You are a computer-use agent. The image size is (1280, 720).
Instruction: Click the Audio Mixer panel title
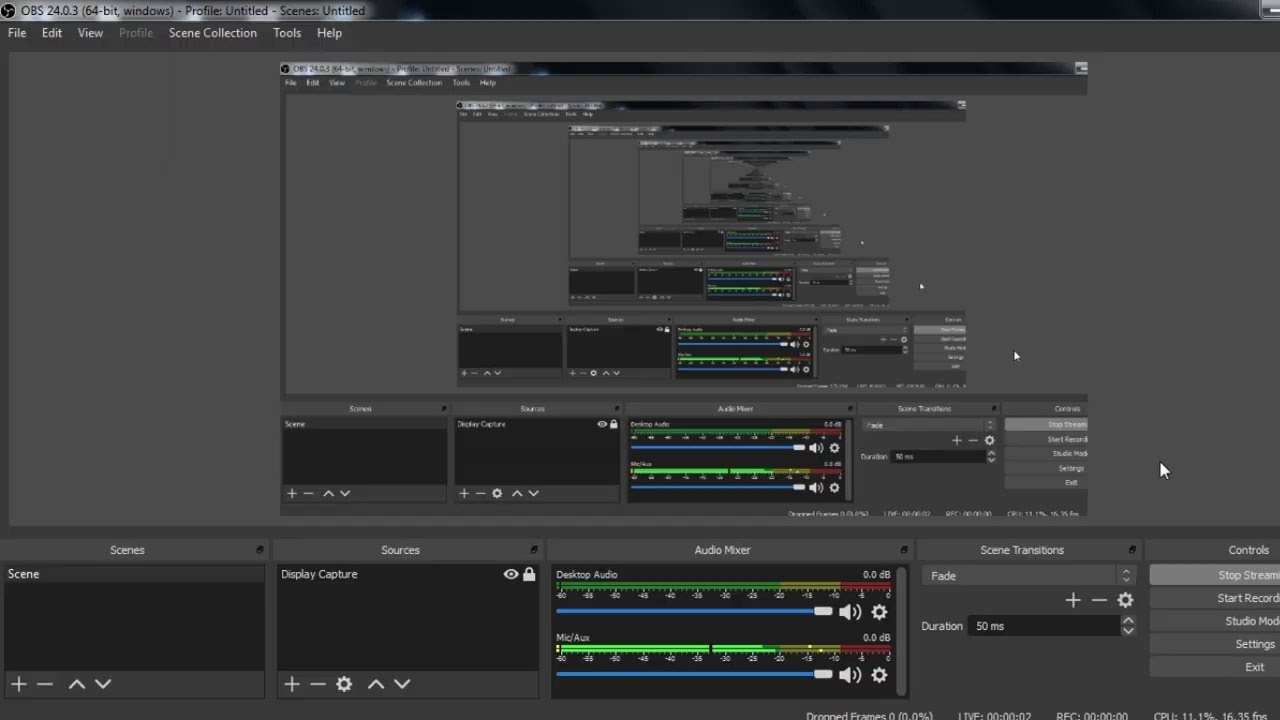click(722, 550)
